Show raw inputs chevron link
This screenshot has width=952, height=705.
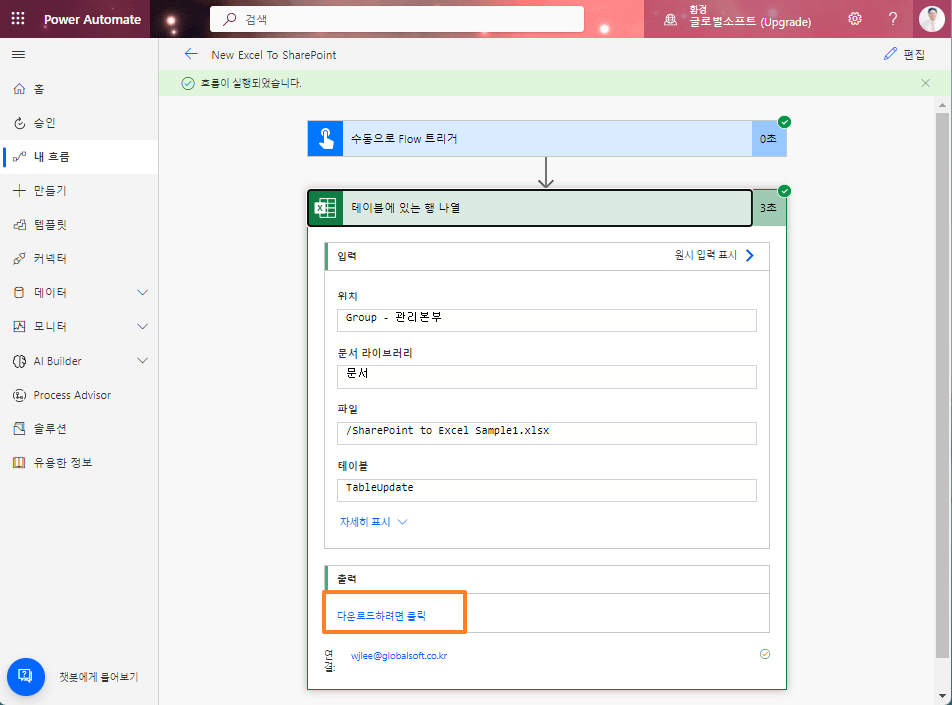click(715, 256)
